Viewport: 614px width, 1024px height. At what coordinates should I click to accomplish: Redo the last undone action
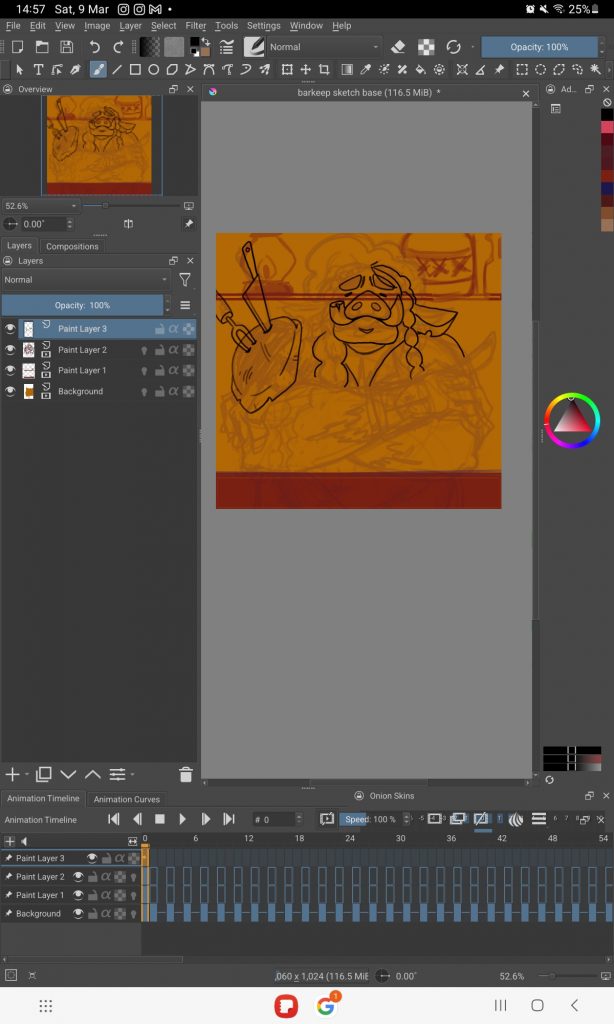[118, 46]
